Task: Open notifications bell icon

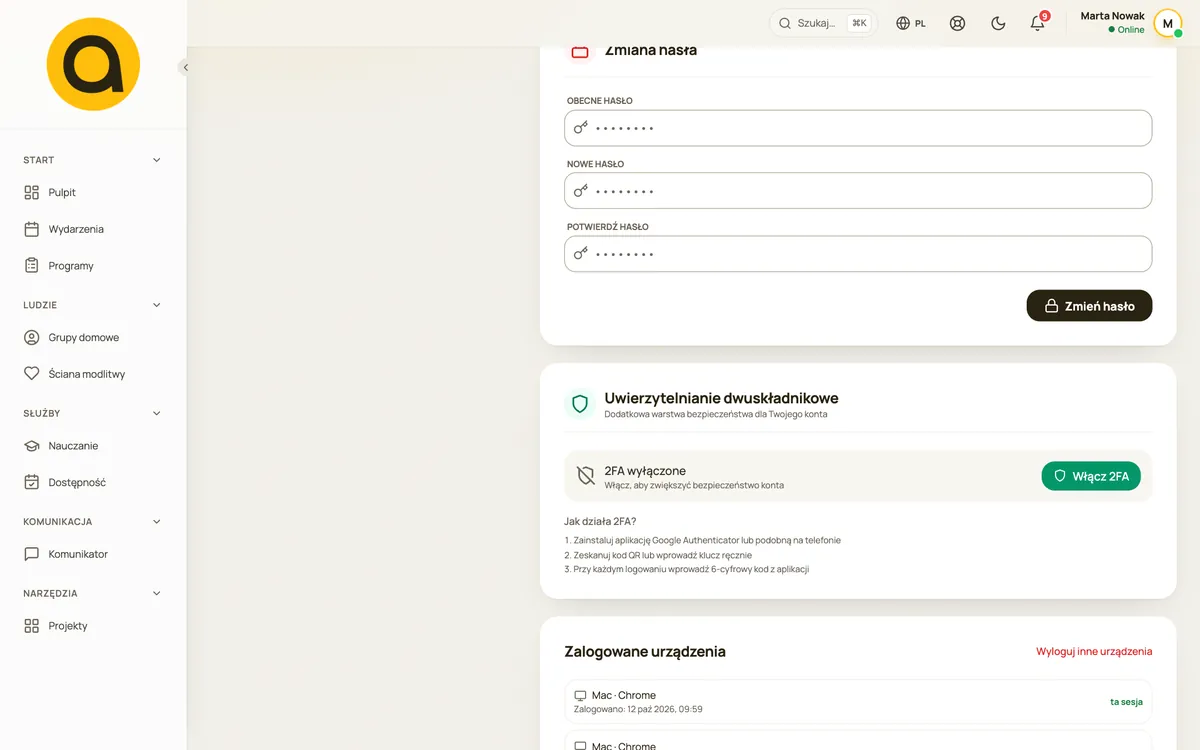Action: 1037,23
